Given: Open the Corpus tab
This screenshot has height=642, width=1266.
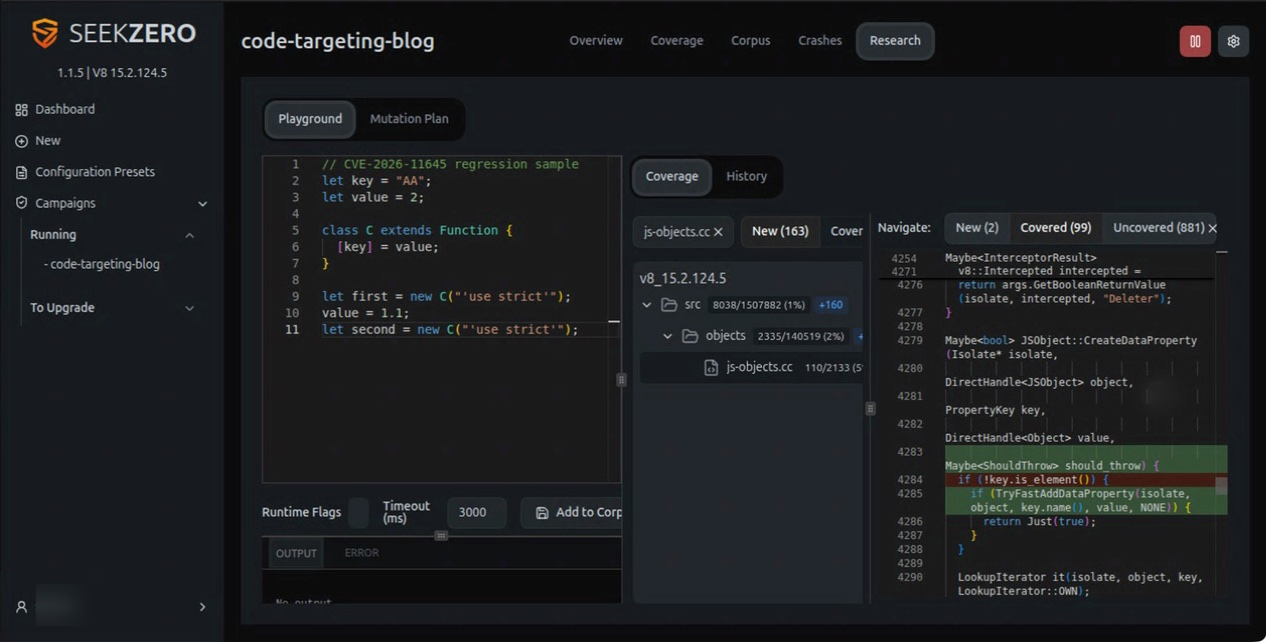Looking at the screenshot, I should pyautogui.click(x=751, y=41).
